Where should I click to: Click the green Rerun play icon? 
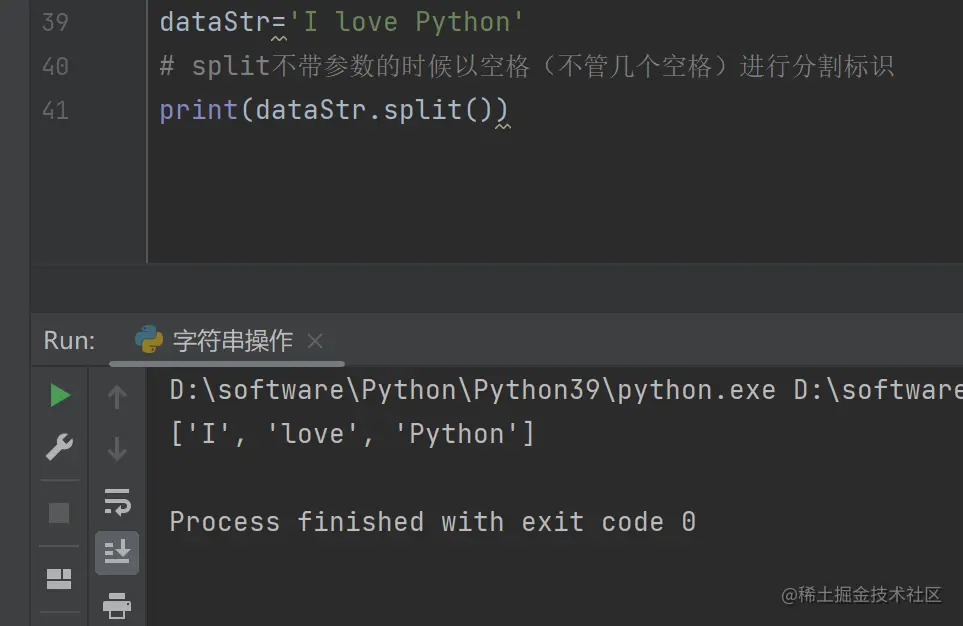point(60,396)
